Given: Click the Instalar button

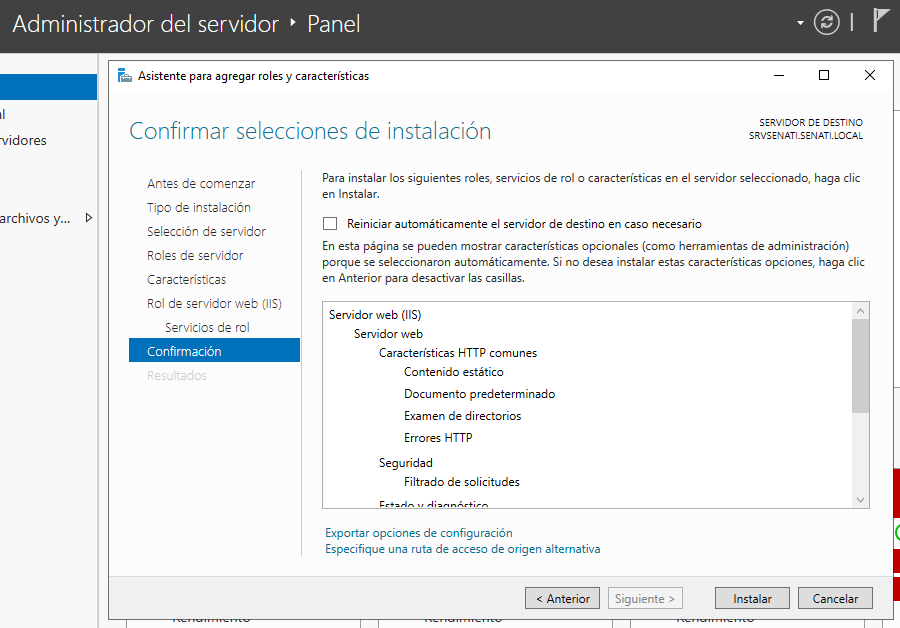Looking at the screenshot, I should [x=752, y=598].
